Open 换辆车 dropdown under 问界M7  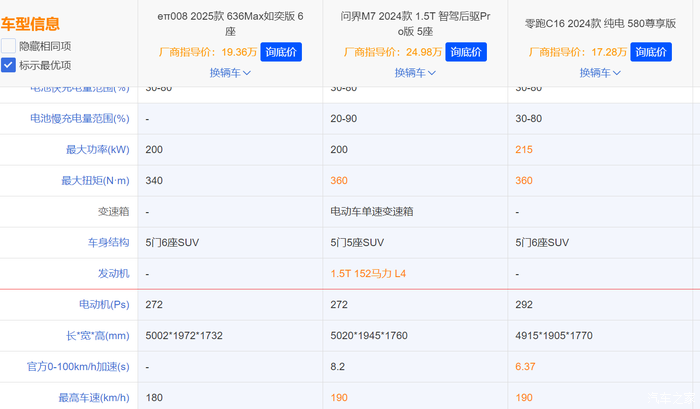pos(415,73)
